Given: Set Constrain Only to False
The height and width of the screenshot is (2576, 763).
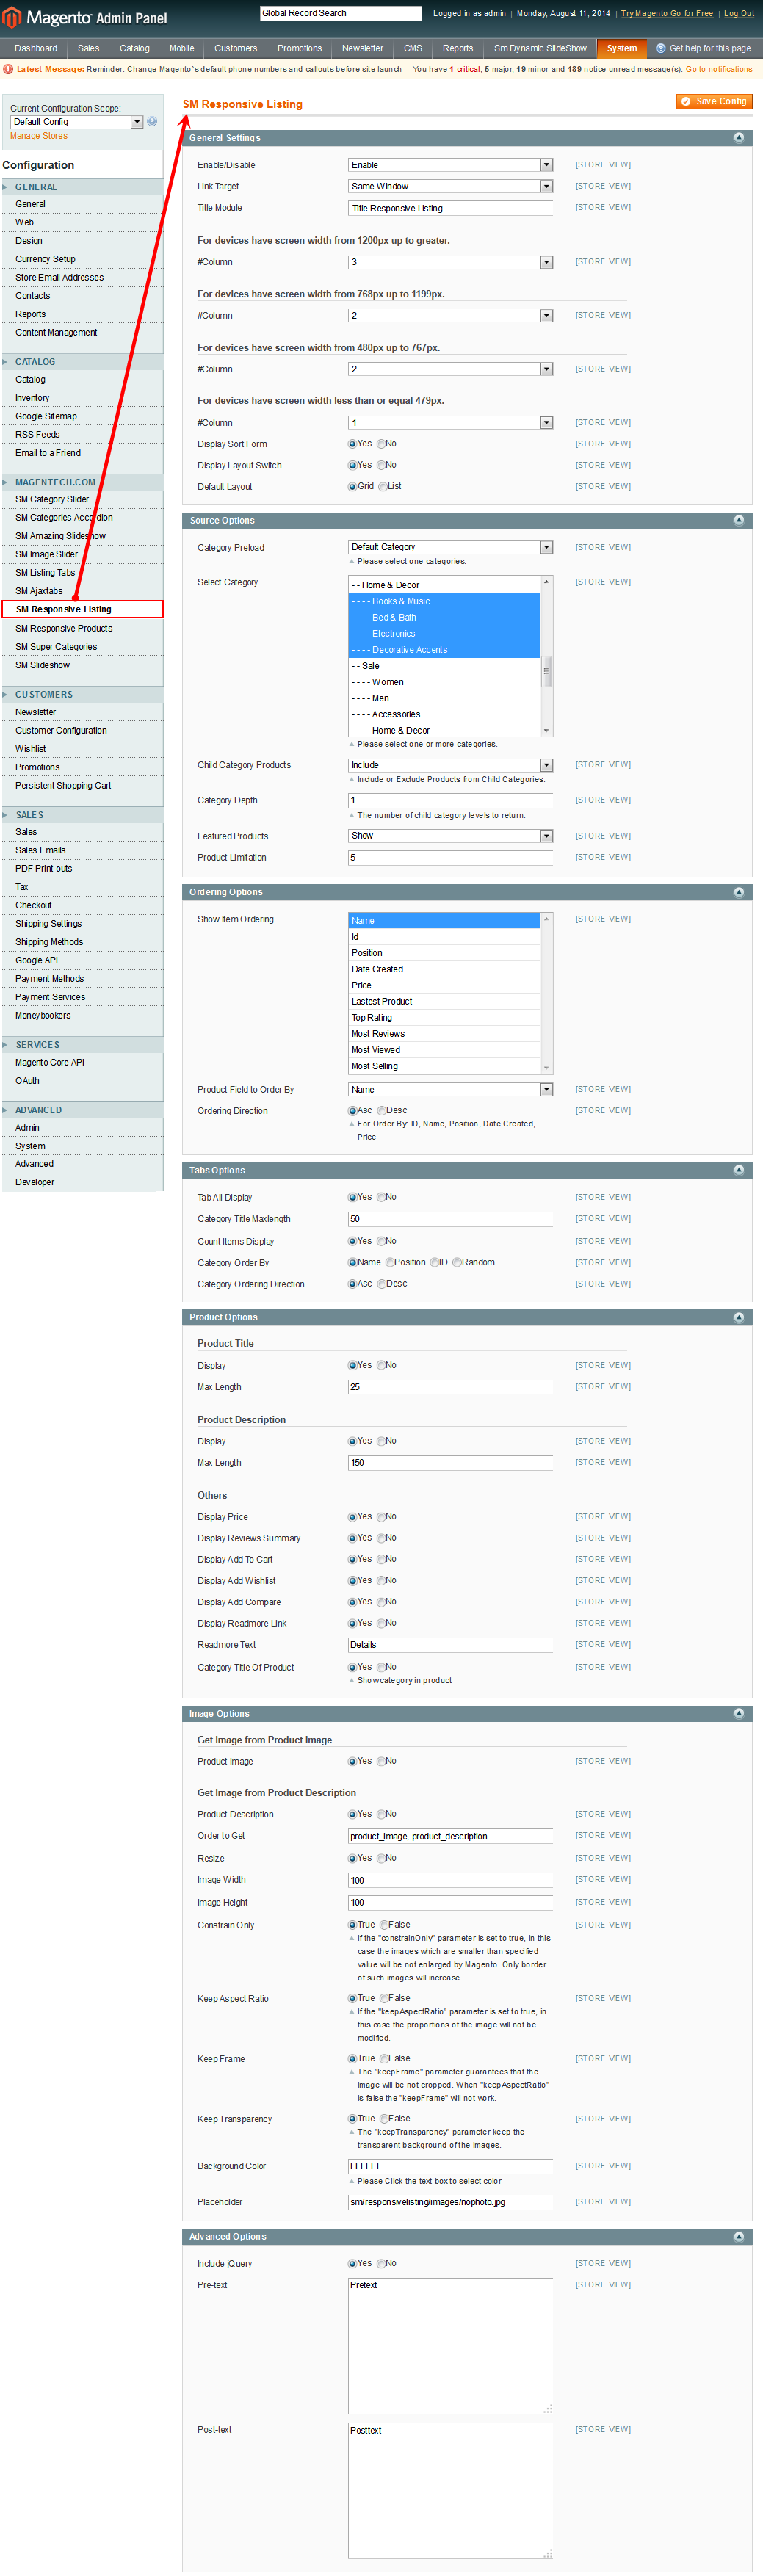Looking at the screenshot, I should [385, 1925].
